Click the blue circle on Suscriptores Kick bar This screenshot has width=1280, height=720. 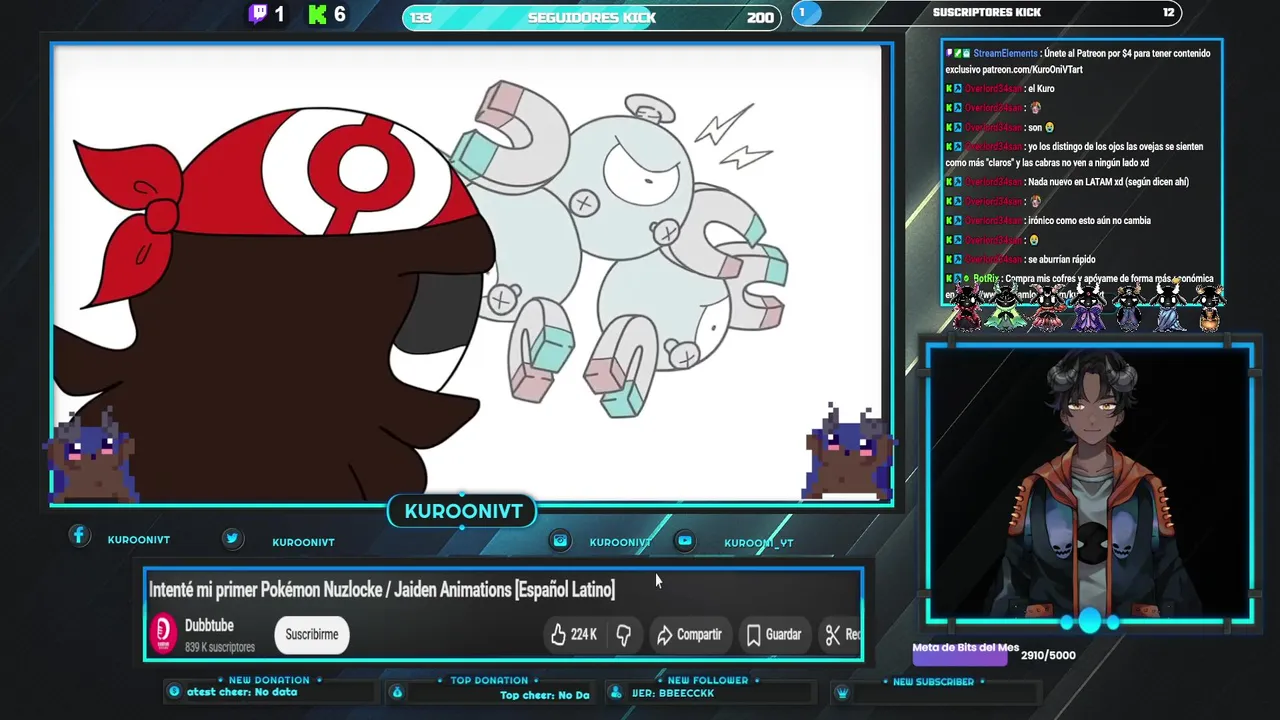[x=805, y=12]
